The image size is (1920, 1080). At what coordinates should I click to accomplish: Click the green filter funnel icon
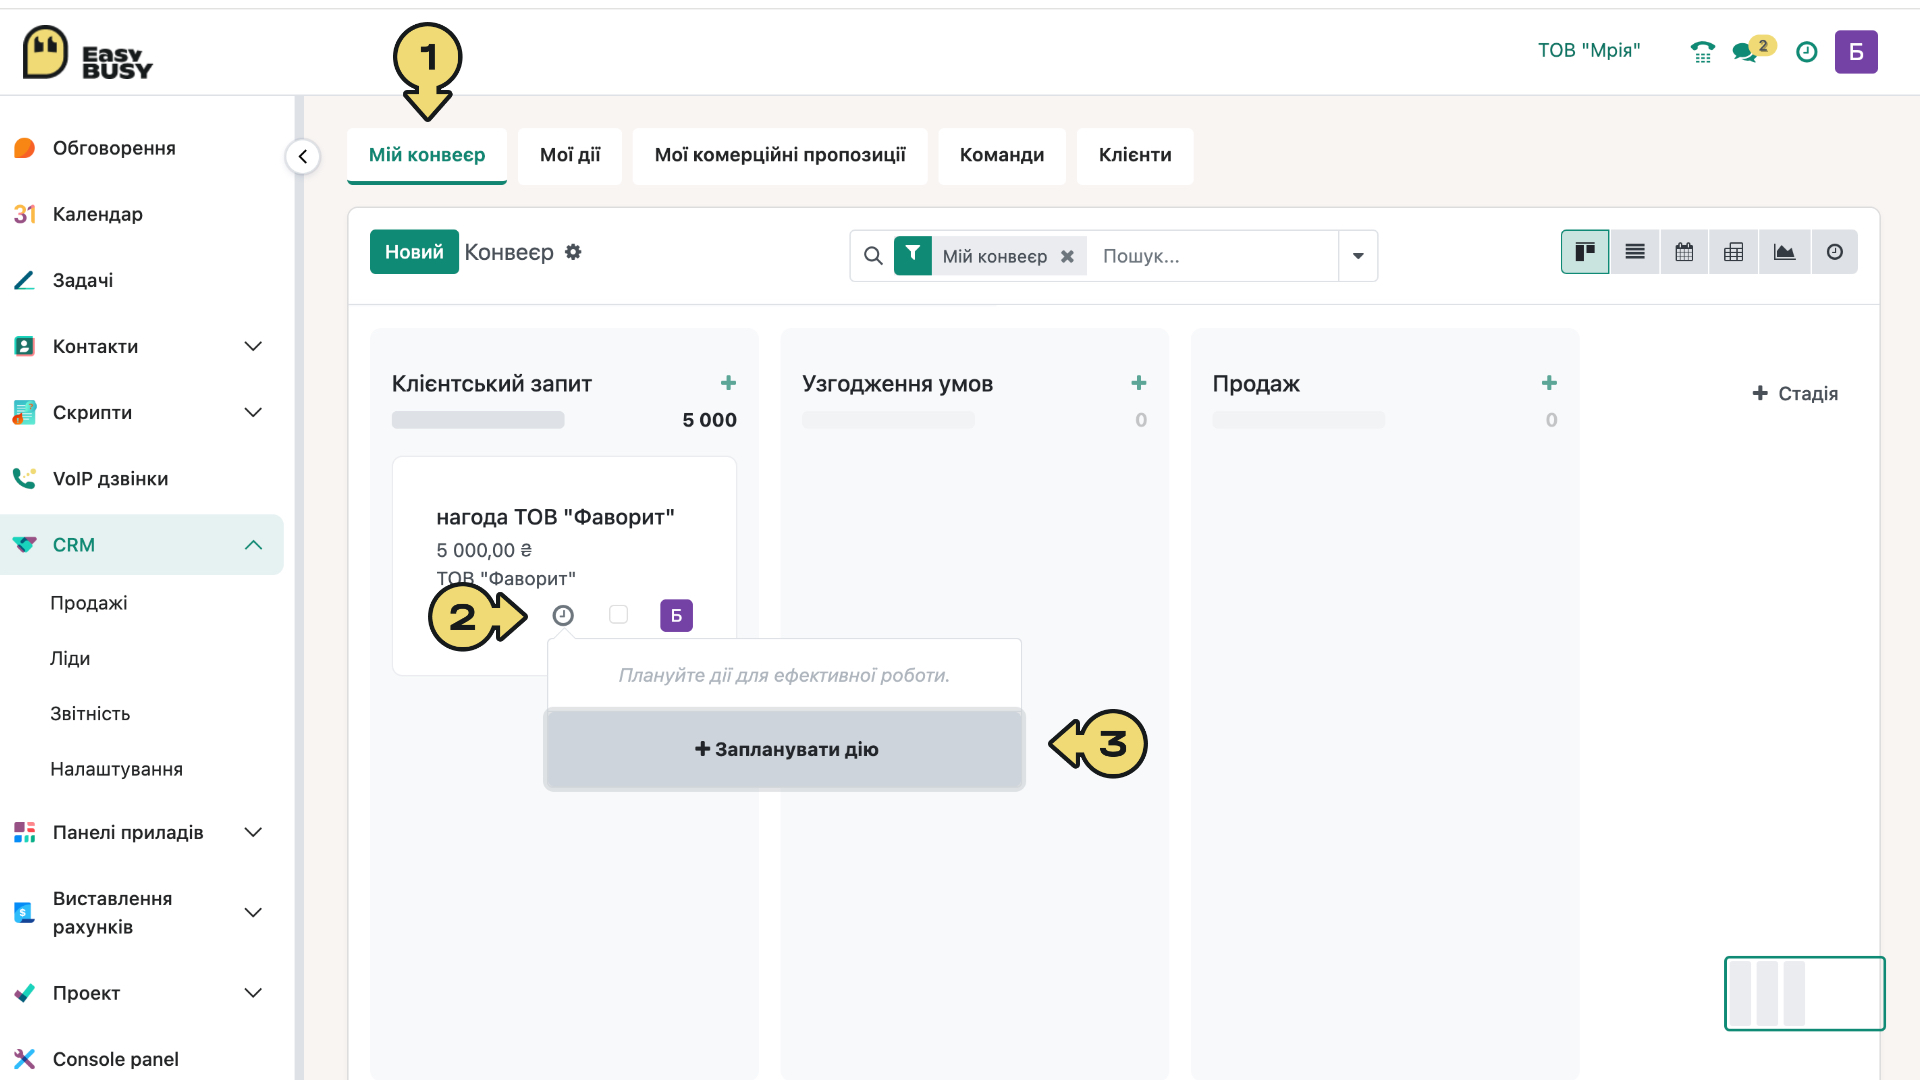point(912,255)
